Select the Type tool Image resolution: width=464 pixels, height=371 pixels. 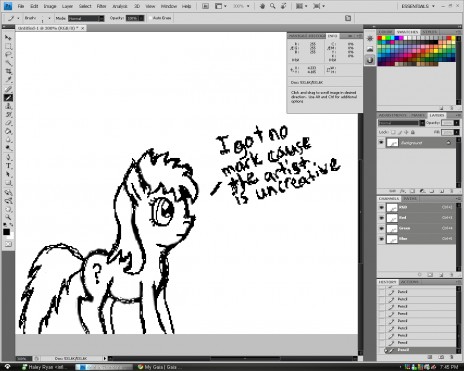click(x=8, y=166)
